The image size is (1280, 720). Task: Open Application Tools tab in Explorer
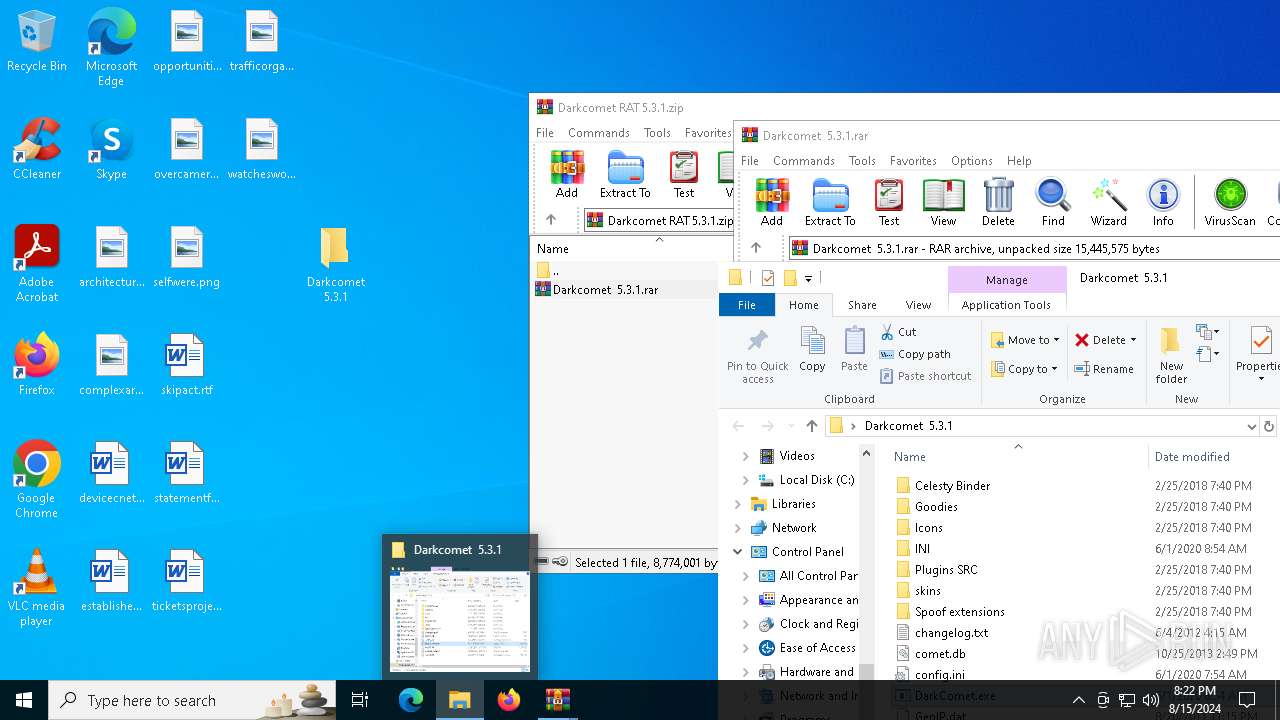[1006, 305]
